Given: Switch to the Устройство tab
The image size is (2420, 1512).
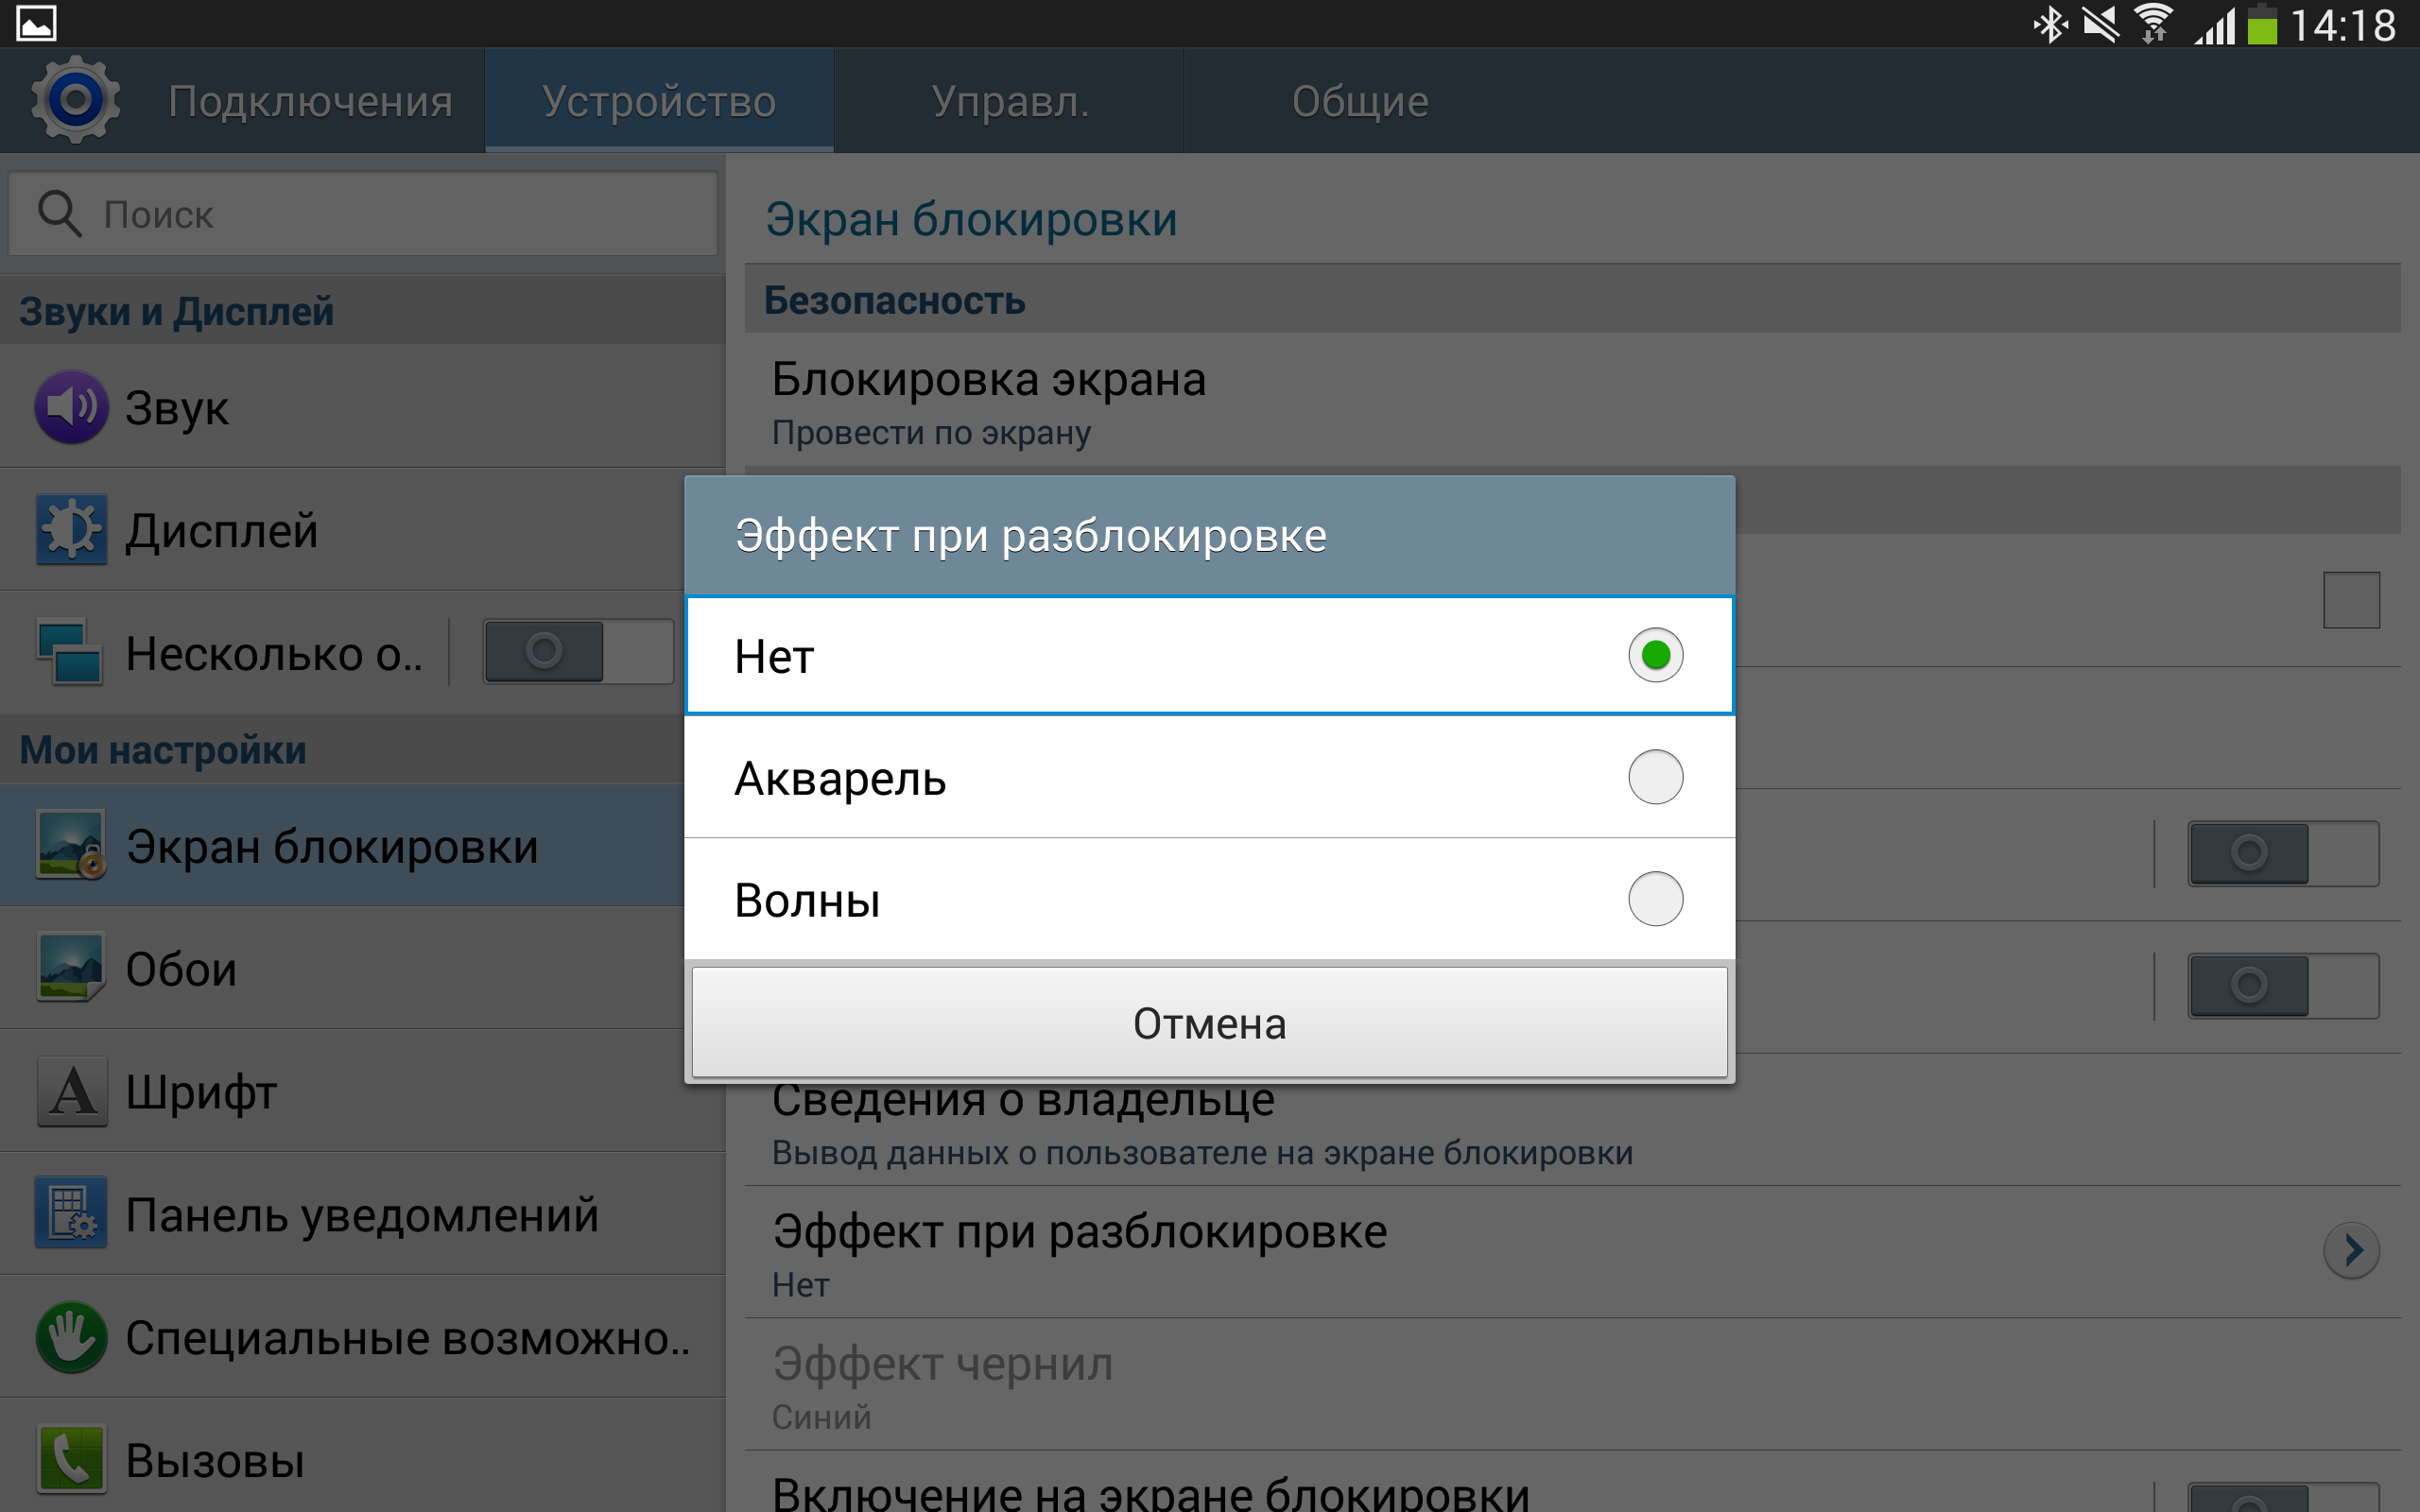Looking at the screenshot, I should [x=659, y=101].
